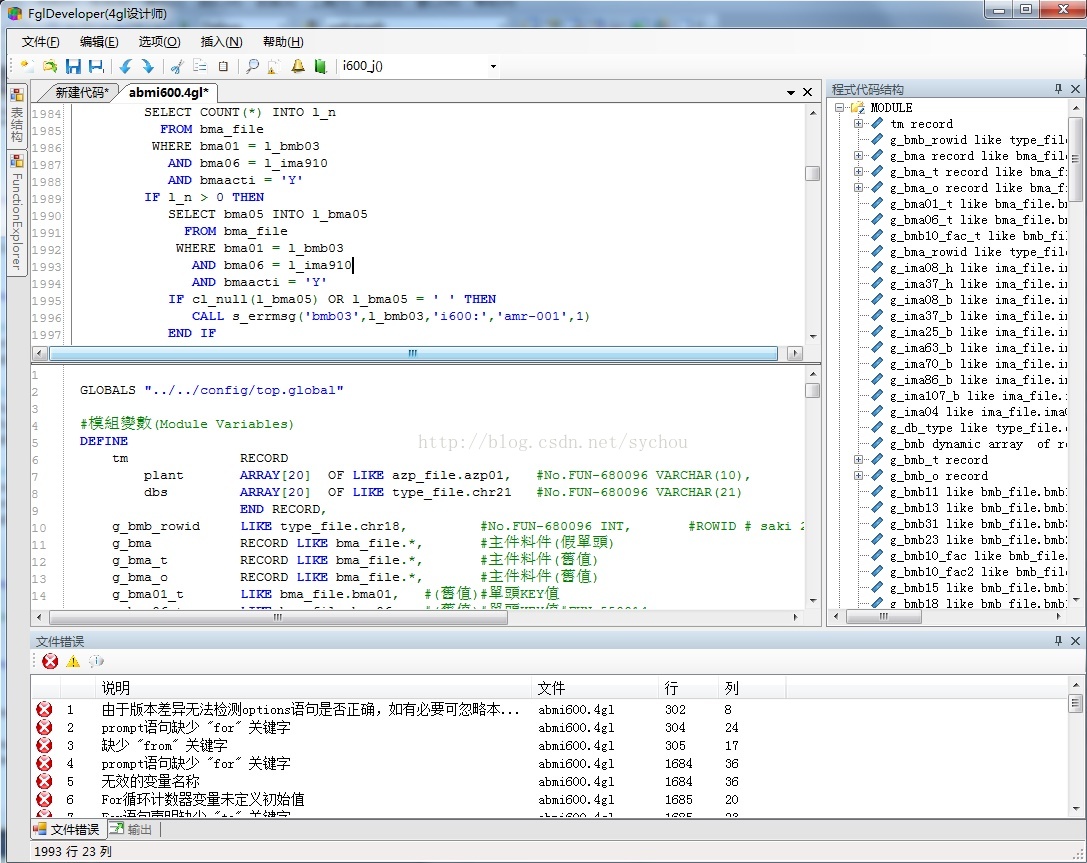Select g_bmb_rowid like type_file tree item

click(x=977, y=139)
